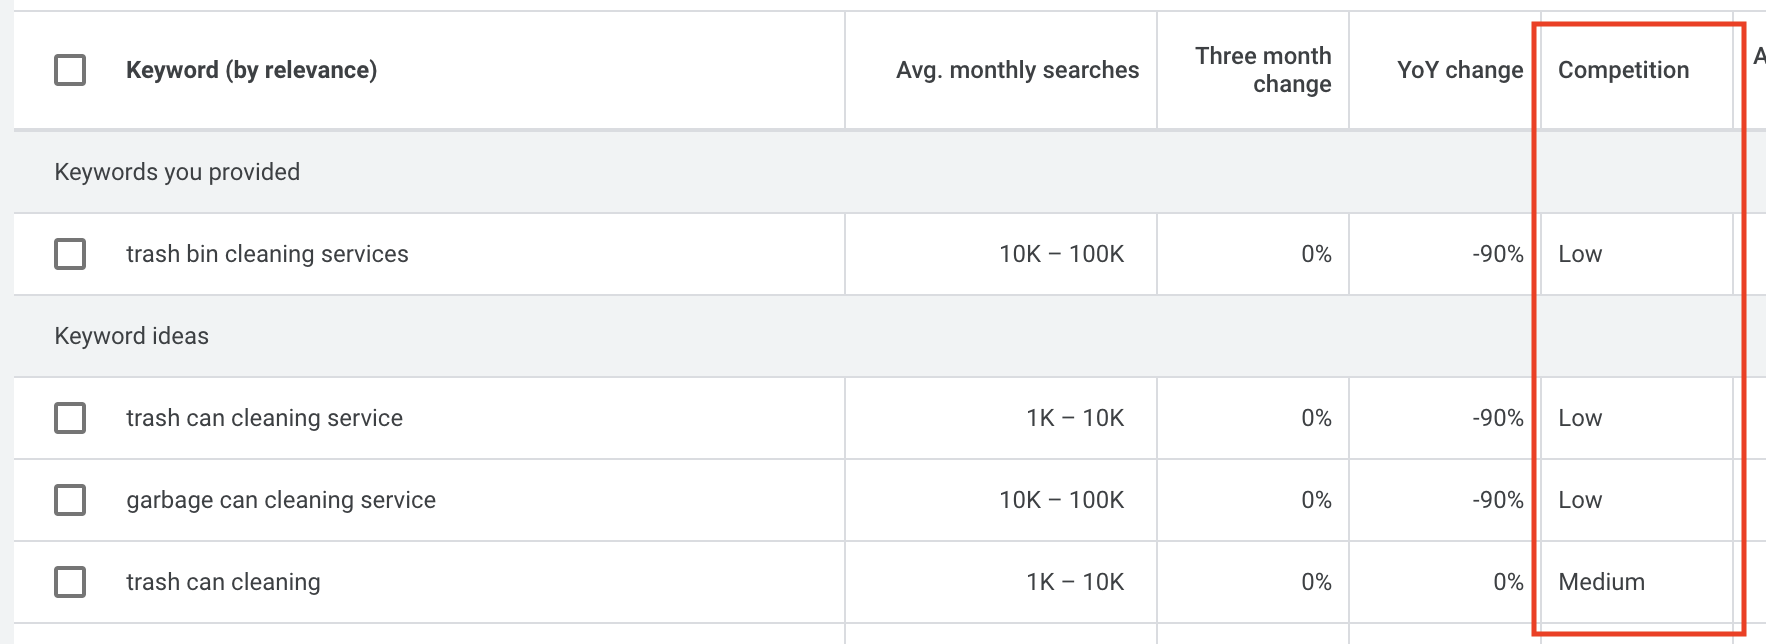
Task: Click the 'Medium' competition value
Action: click(1601, 582)
